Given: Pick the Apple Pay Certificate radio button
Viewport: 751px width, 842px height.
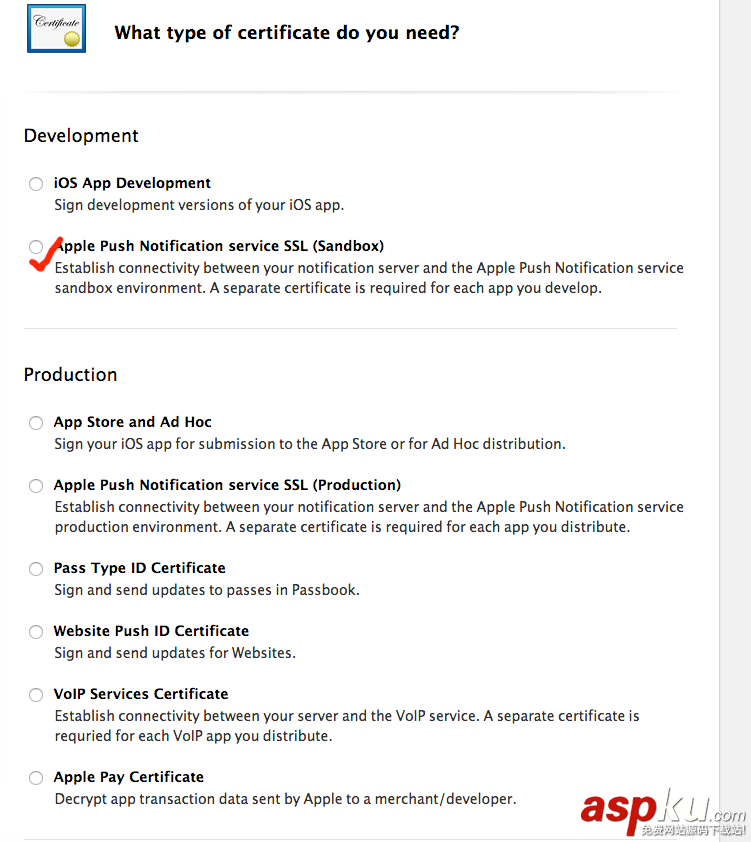Looking at the screenshot, I should [36, 778].
